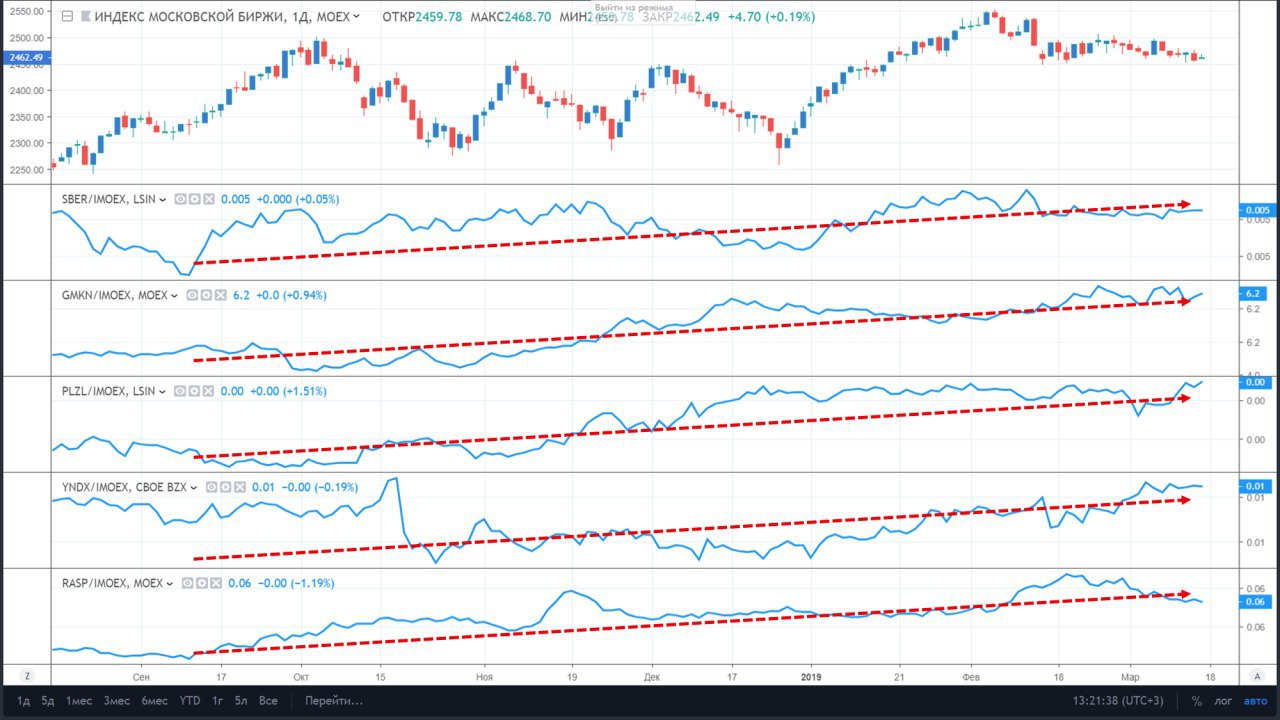1280x720 pixels.
Task: Hide the PLZL/IMOEX line with eye icon
Action: pos(179,391)
